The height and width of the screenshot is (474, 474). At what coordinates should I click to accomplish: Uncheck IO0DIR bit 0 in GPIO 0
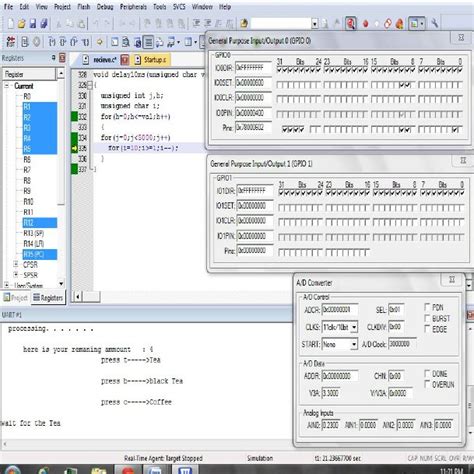coord(460,70)
